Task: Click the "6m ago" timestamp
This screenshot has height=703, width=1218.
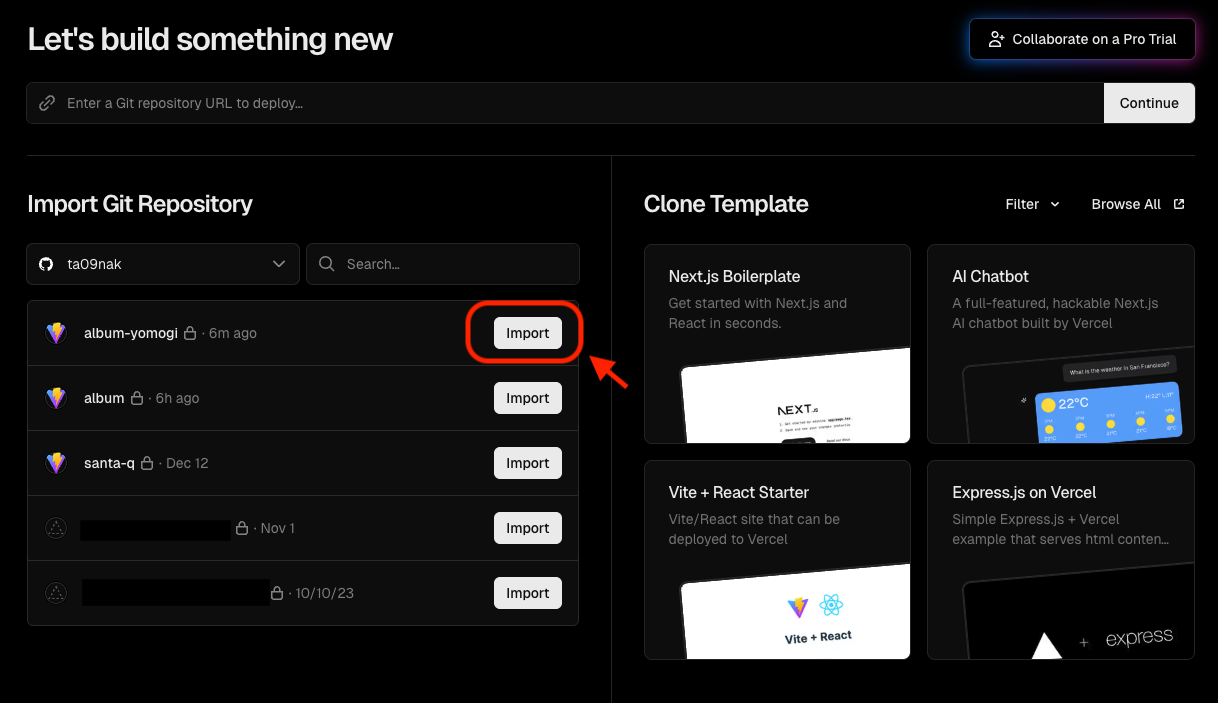Action: 233,333
